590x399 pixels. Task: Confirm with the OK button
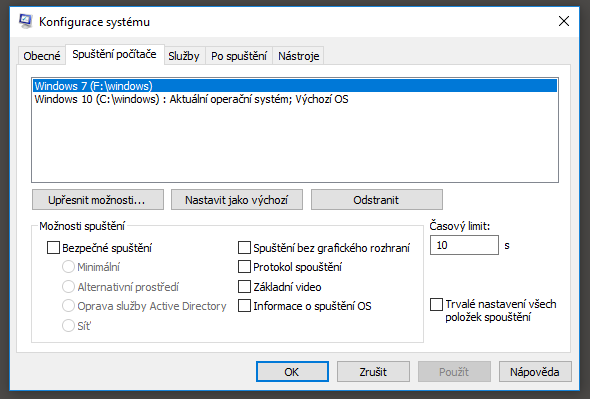292,372
